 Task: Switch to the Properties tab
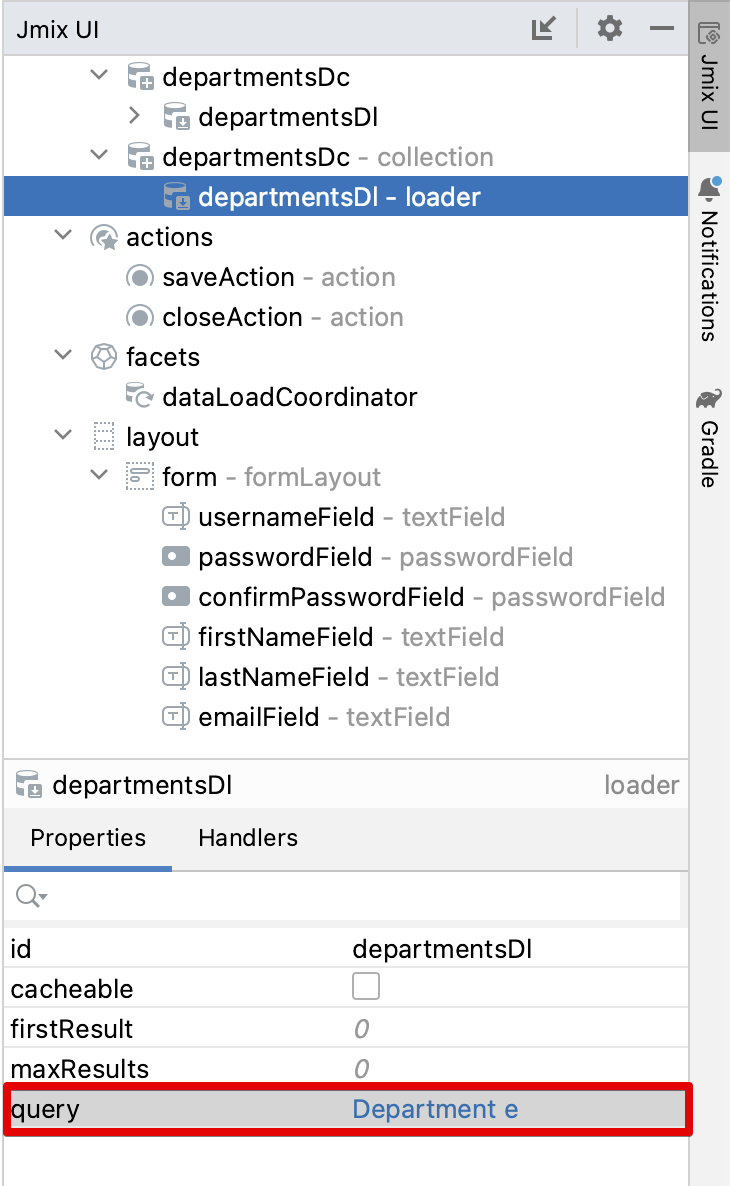[88, 837]
